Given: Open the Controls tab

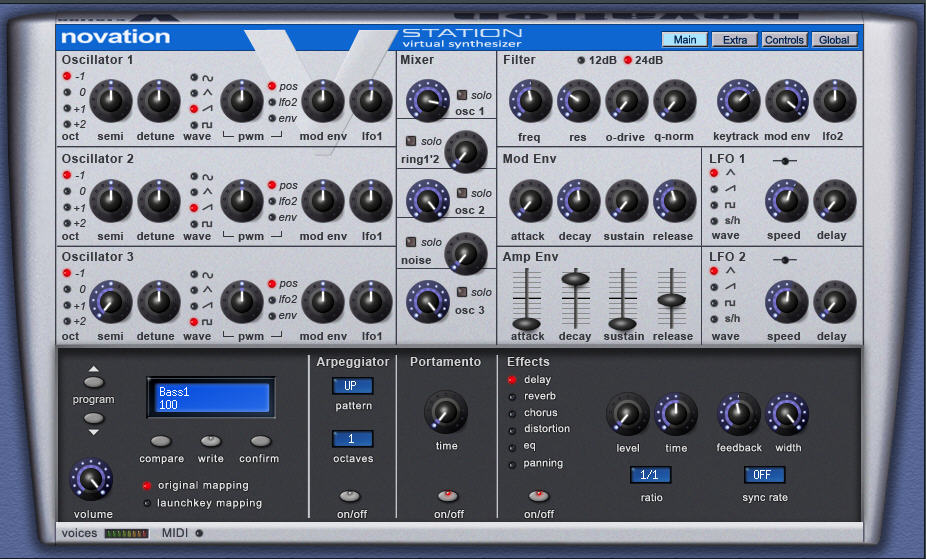Looking at the screenshot, I should [784, 40].
